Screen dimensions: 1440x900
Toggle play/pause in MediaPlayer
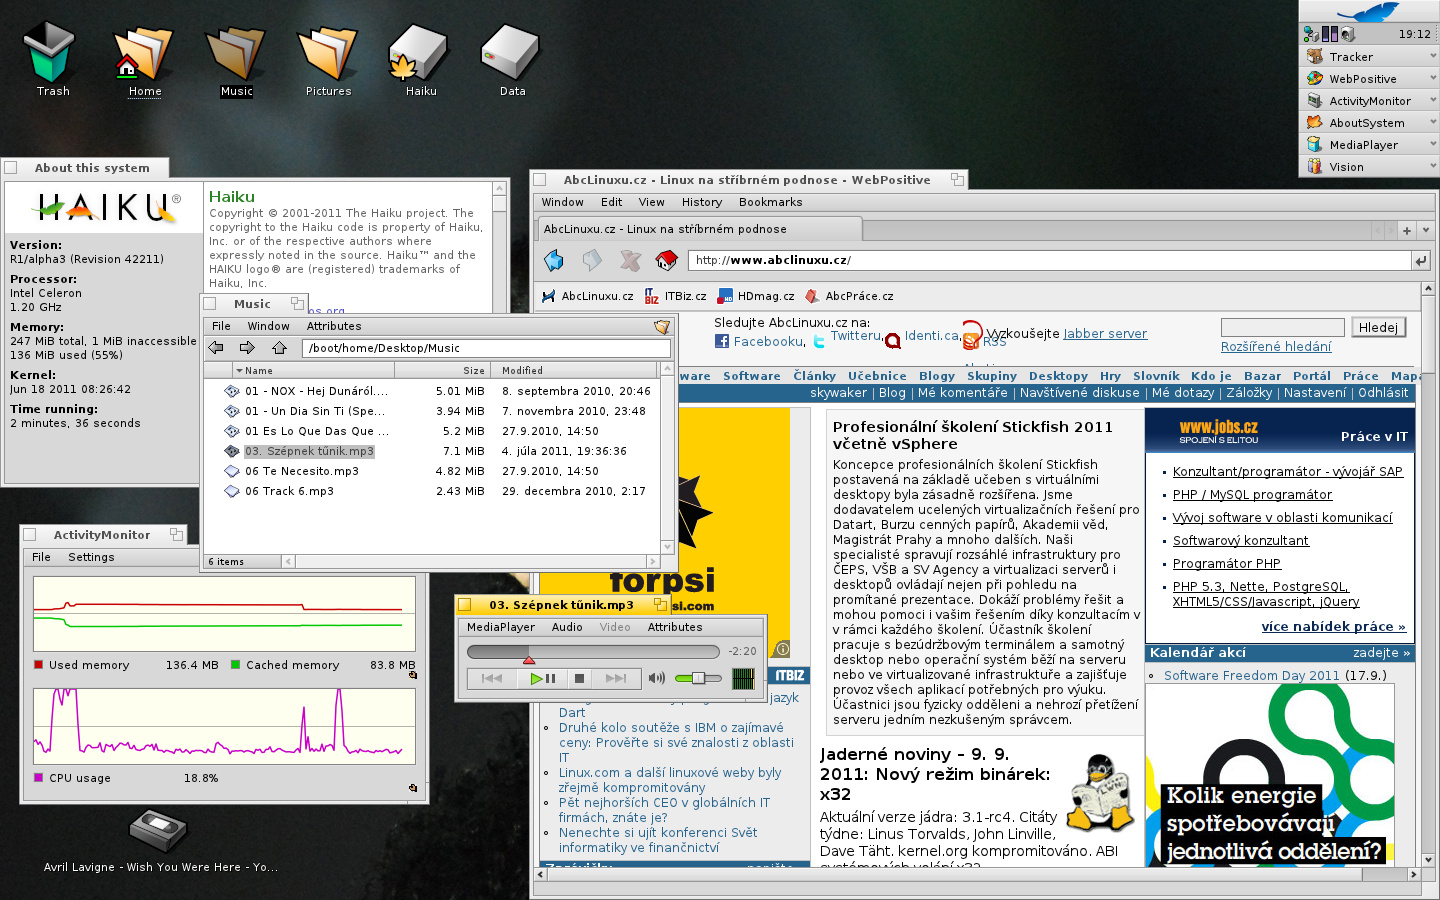pos(543,678)
